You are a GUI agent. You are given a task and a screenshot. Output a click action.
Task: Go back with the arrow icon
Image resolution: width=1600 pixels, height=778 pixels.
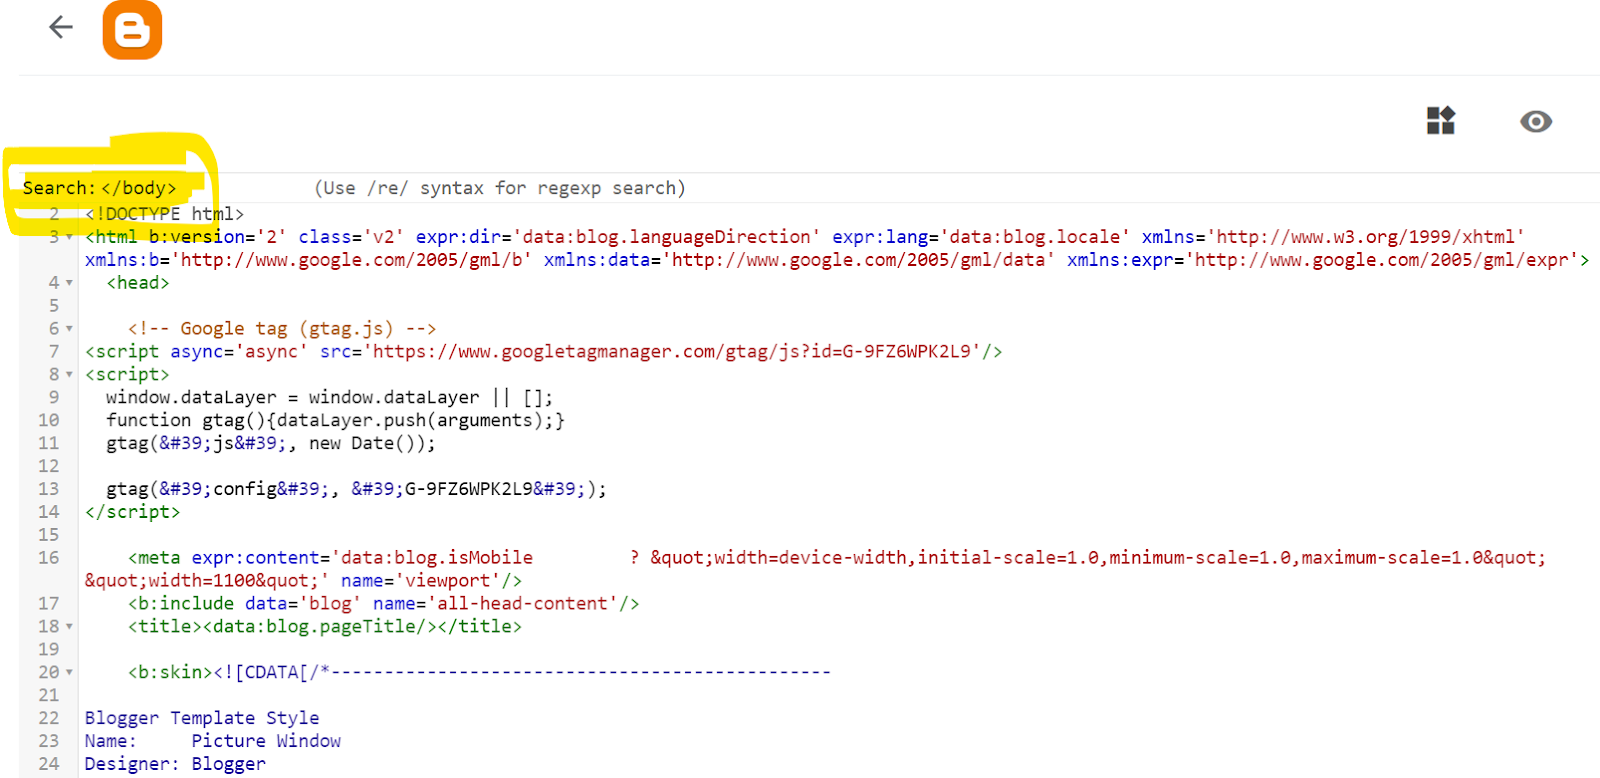click(61, 27)
